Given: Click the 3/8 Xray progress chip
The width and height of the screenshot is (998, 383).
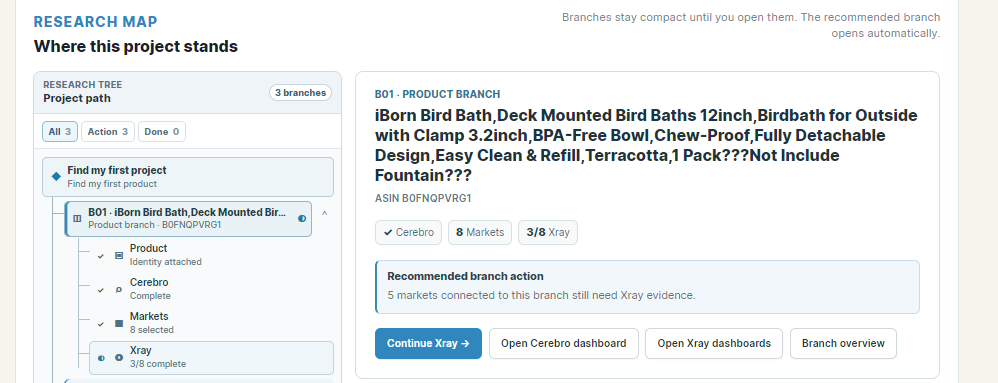Looking at the screenshot, I should tap(548, 232).
